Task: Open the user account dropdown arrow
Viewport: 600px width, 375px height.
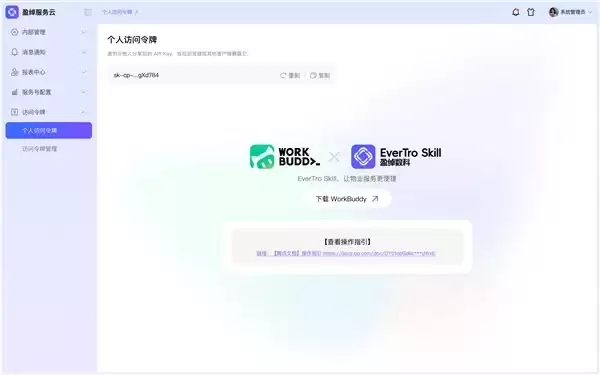Action: pyautogui.click(x=590, y=12)
